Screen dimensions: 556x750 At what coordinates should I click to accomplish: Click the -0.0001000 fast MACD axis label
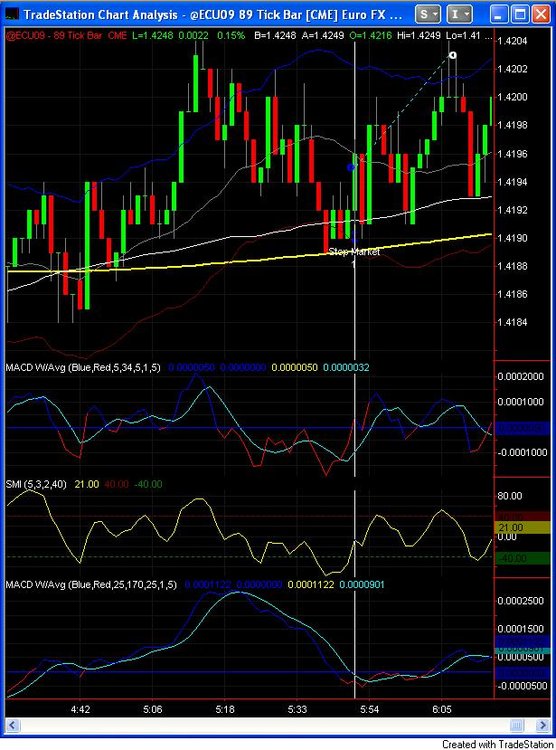click(x=522, y=452)
